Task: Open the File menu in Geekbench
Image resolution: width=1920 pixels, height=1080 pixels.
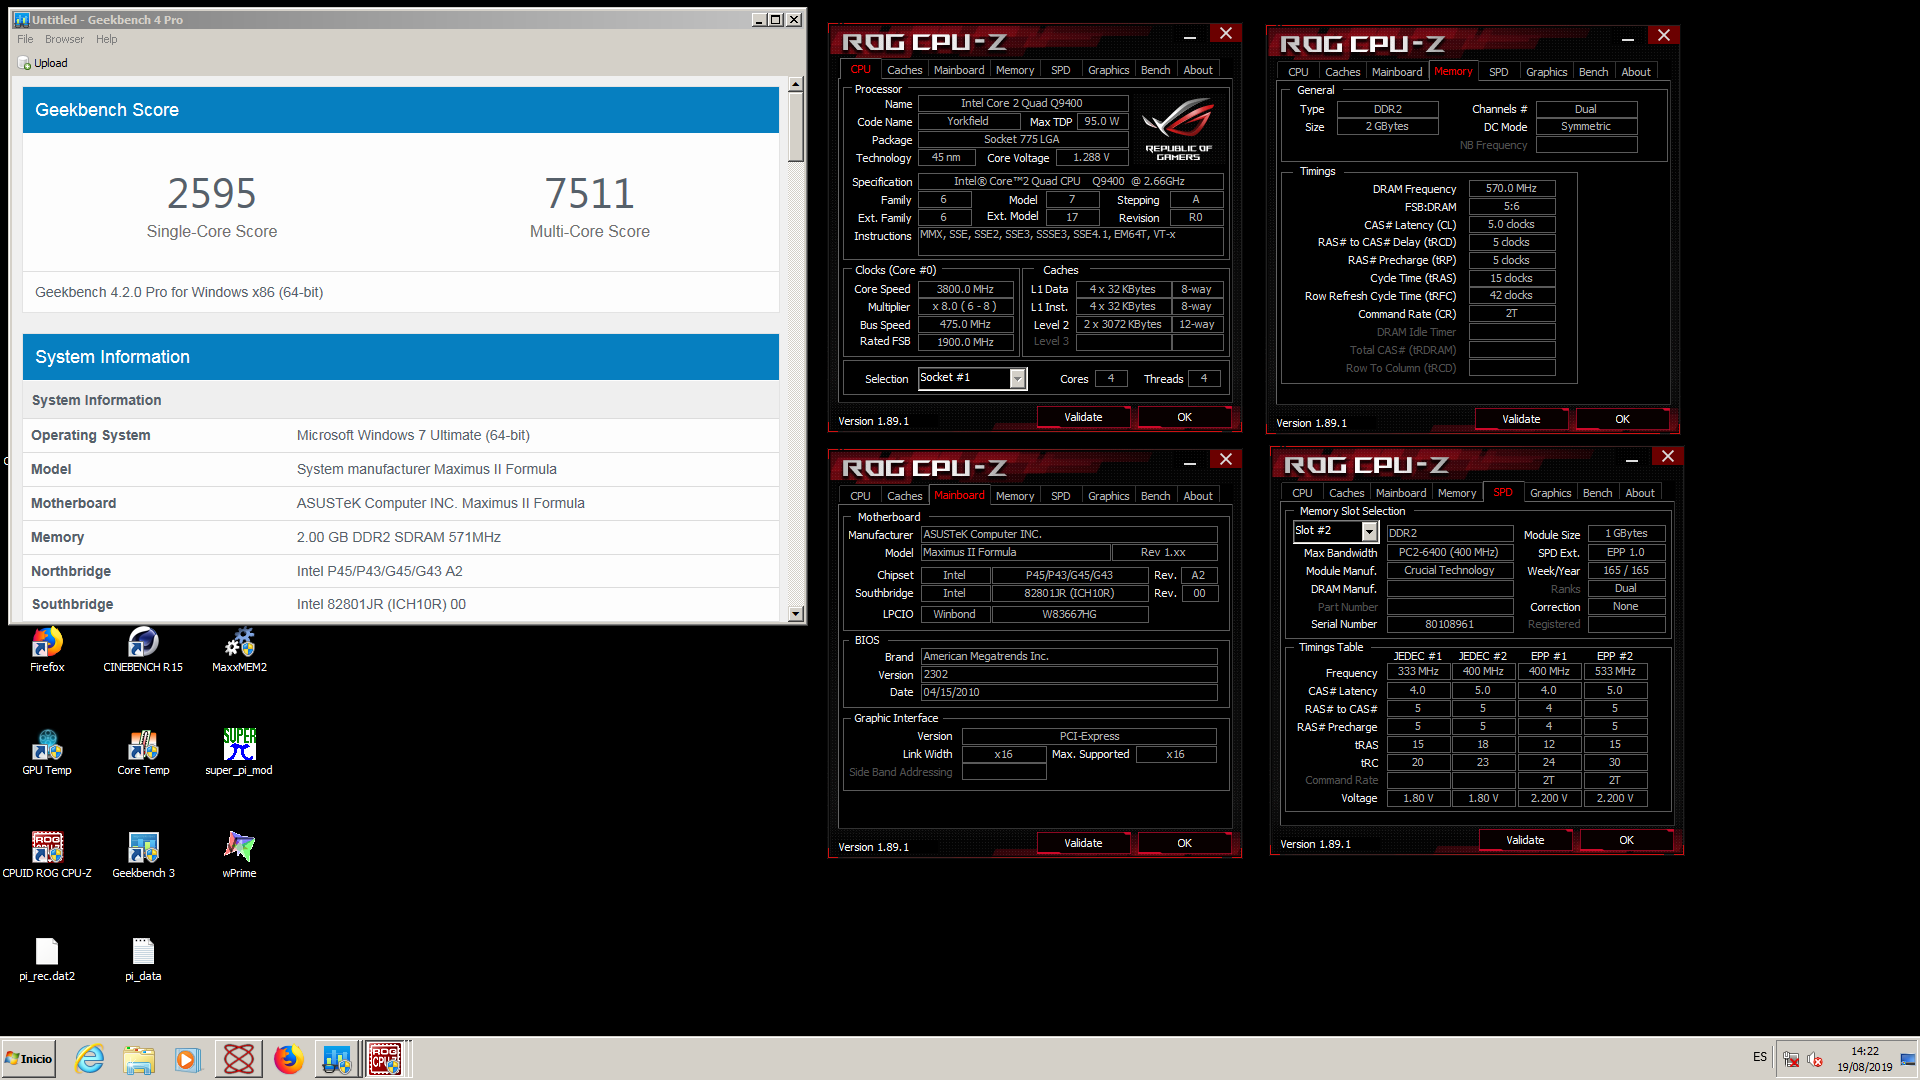Action: (x=25, y=39)
